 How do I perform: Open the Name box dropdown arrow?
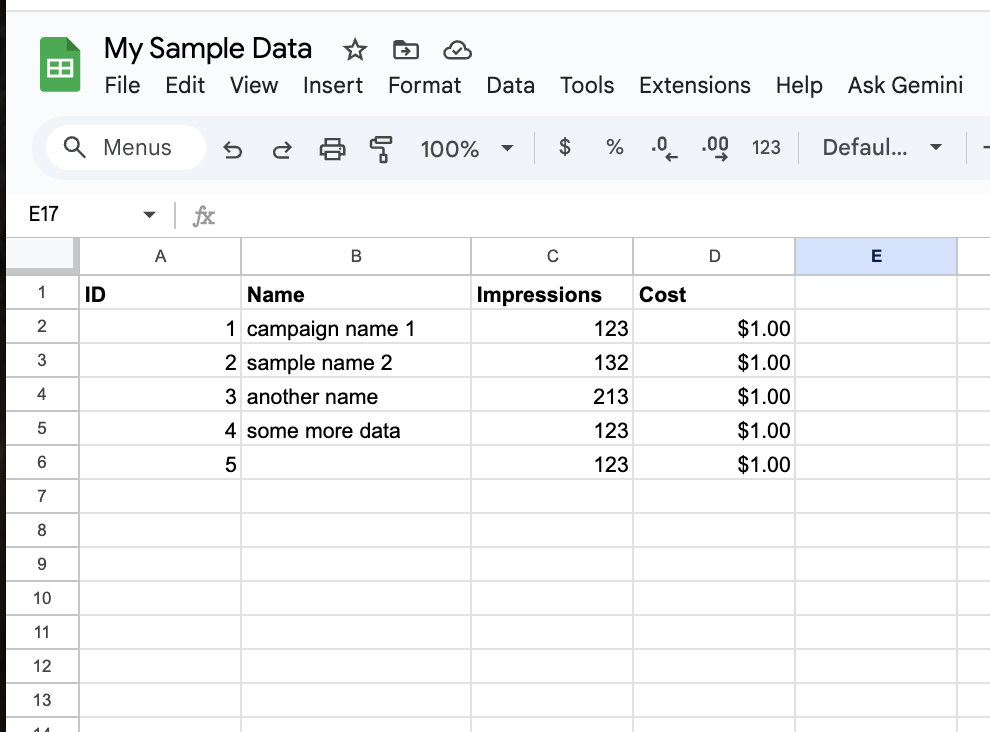(150, 215)
